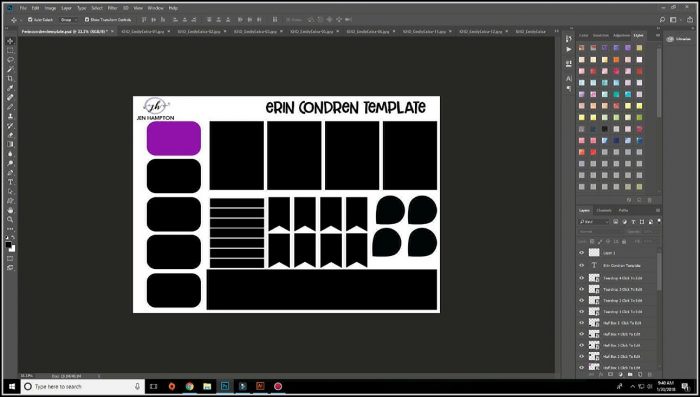Select the Lasso tool
The width and height of the screenshot is (700, 397).
10,60
